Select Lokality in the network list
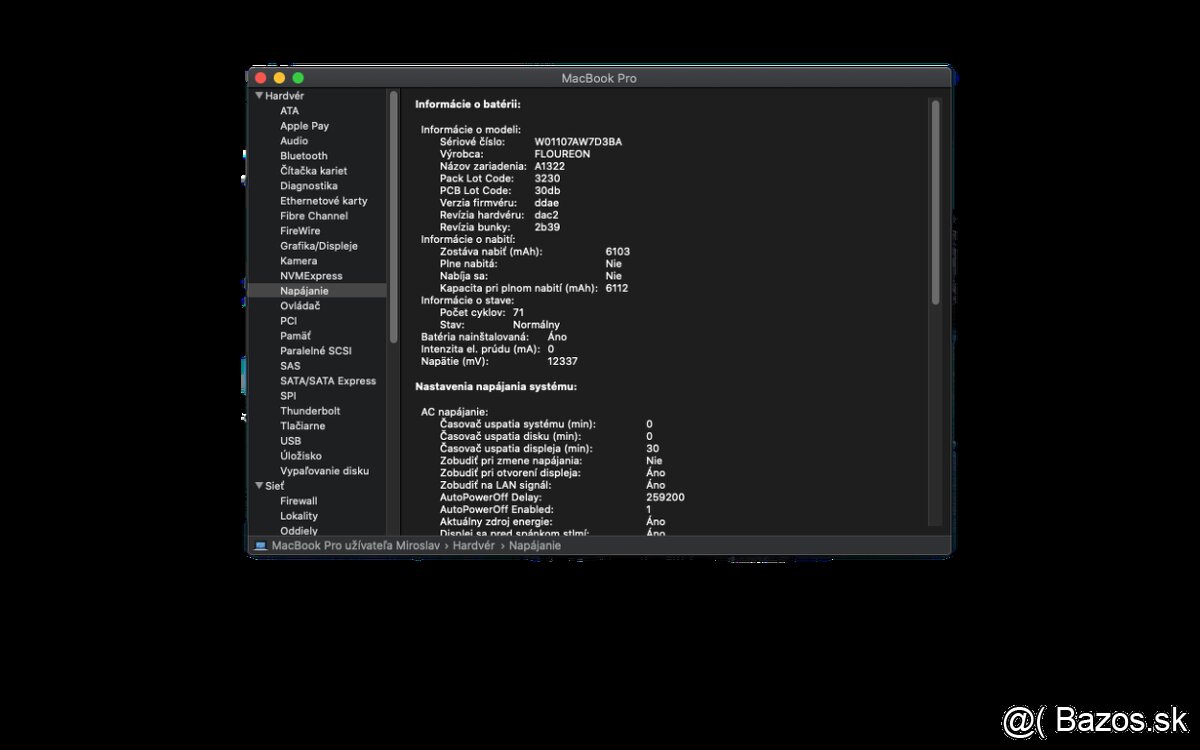 300,515
